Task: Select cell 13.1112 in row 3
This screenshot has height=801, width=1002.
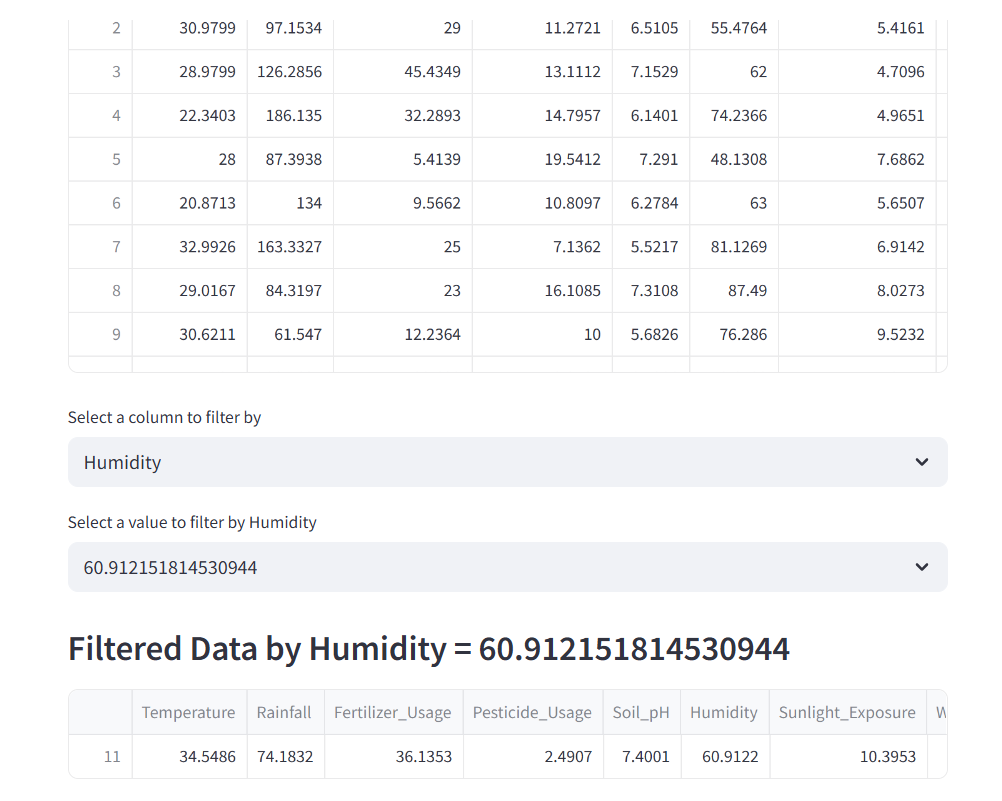Action: pos(542,72)
